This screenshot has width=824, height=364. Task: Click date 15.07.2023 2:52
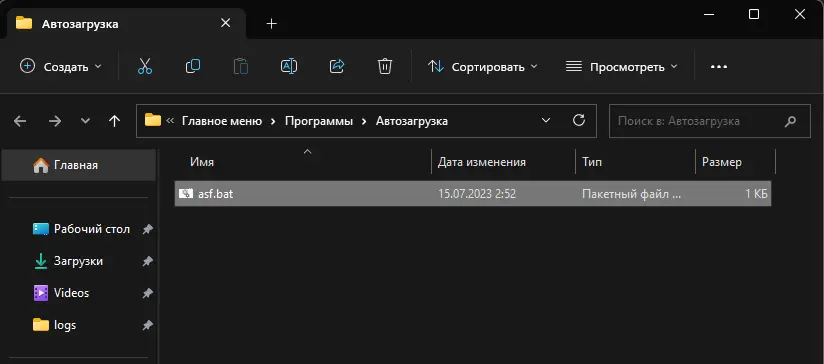pos(477,194)
